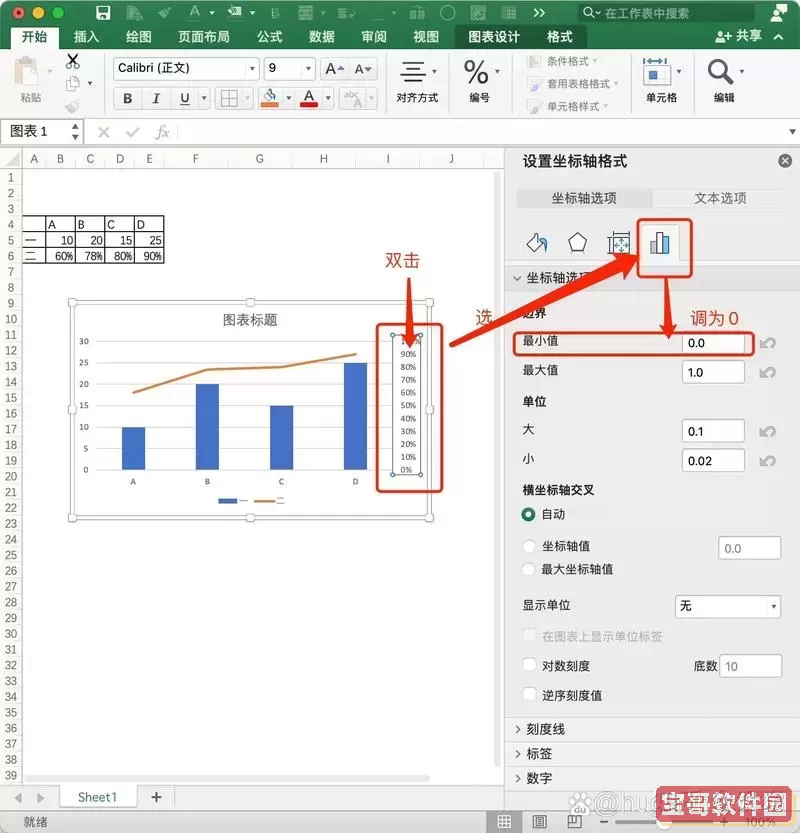
Task: Select the Effects pentagon tab
Action: [577, 243]
